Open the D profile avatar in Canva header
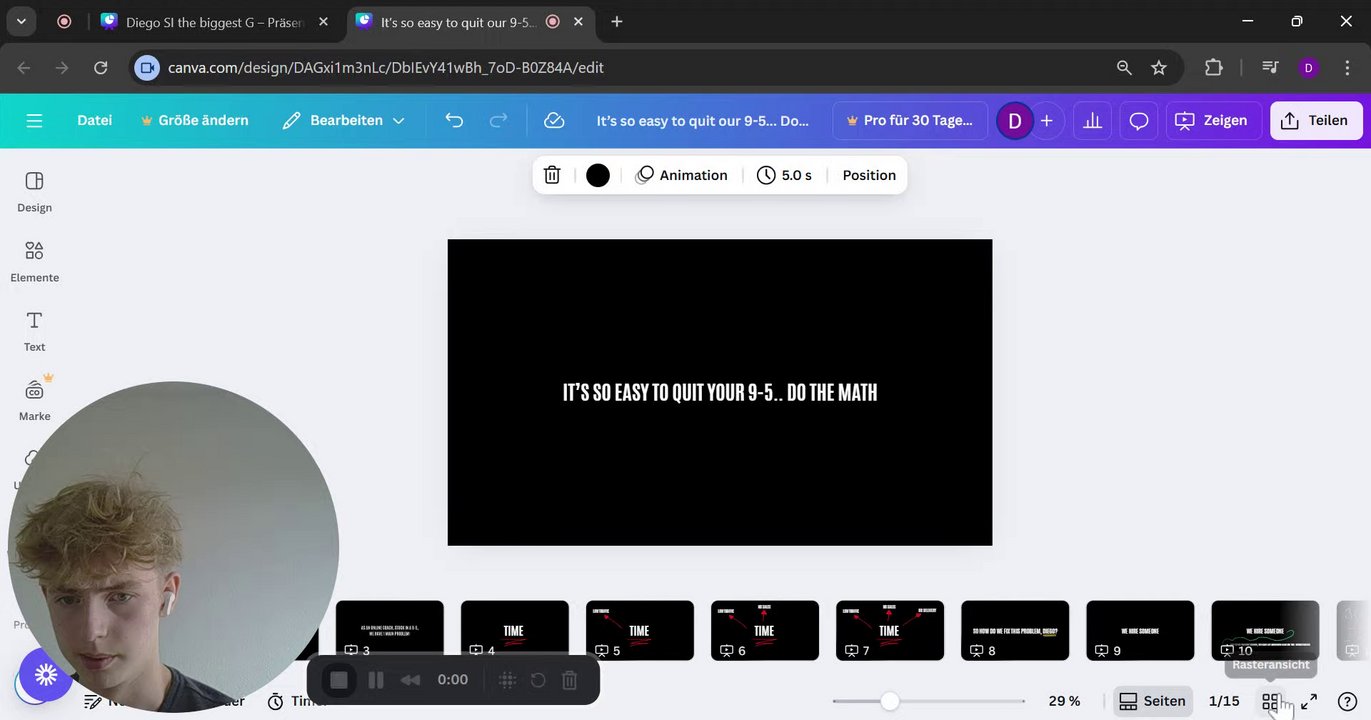Viewport: 1371px width, 720px height. (x=1014, y=121)
